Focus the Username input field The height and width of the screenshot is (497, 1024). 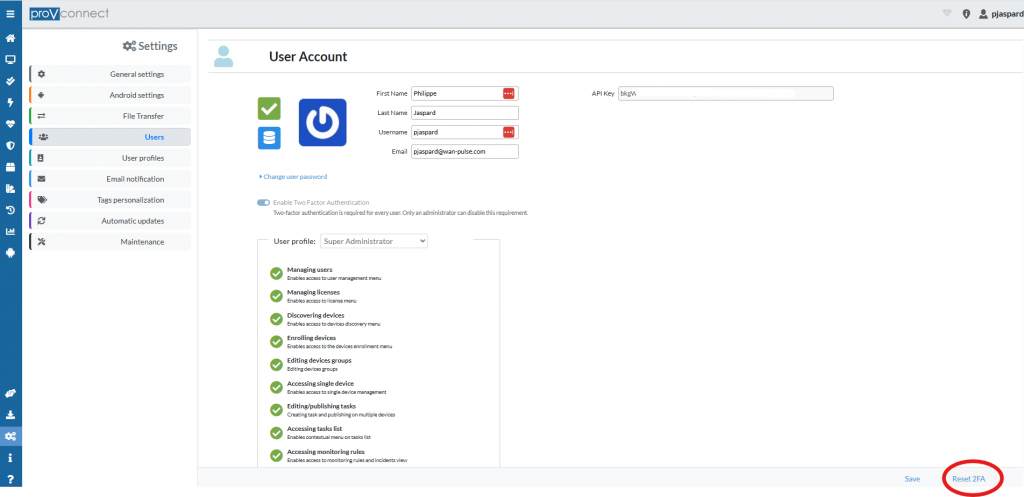pyautogui.click(x=464, y=132)
